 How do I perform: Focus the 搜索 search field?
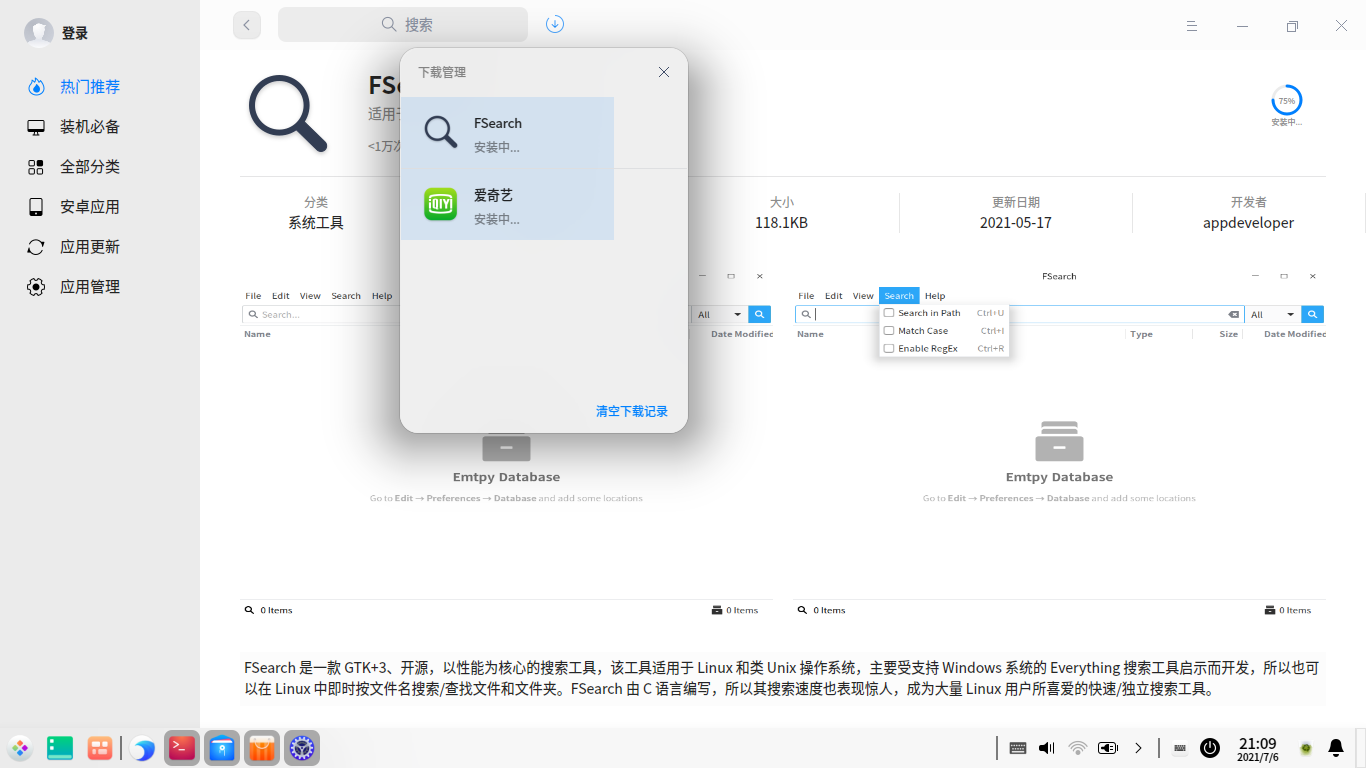(403, 25)
